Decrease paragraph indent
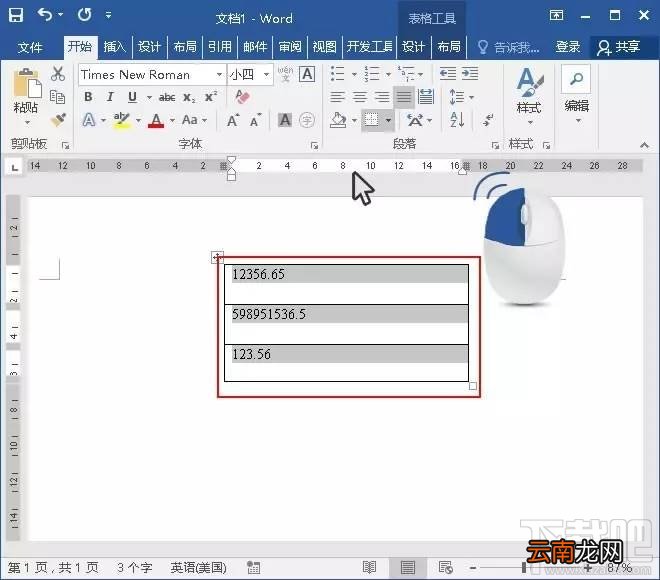 (x=447, y=74)
